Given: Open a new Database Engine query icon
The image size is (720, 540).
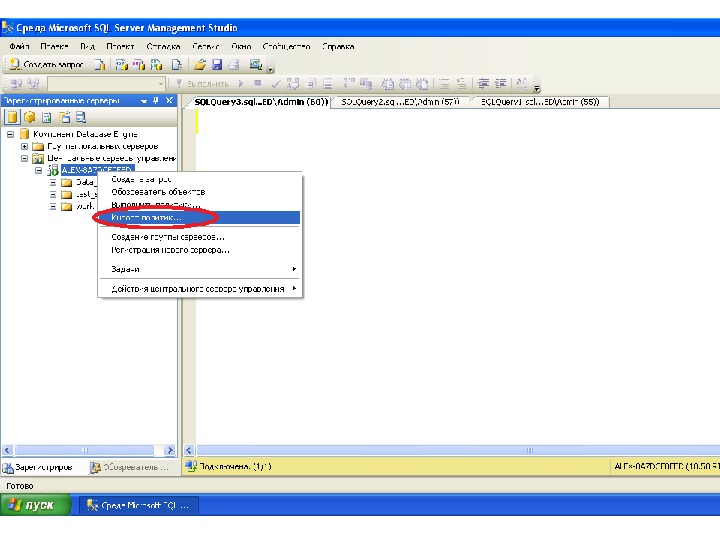Looking at the screenshot, I should pyautogui.click(x=100, y=65).
